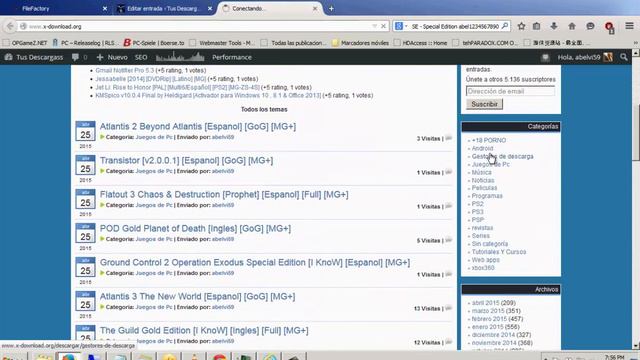The width and height of the screenshot is (640, 360).
Task: Open the PC-Spiele Boerse.to bookmark
Action: [x=154, y=43]
